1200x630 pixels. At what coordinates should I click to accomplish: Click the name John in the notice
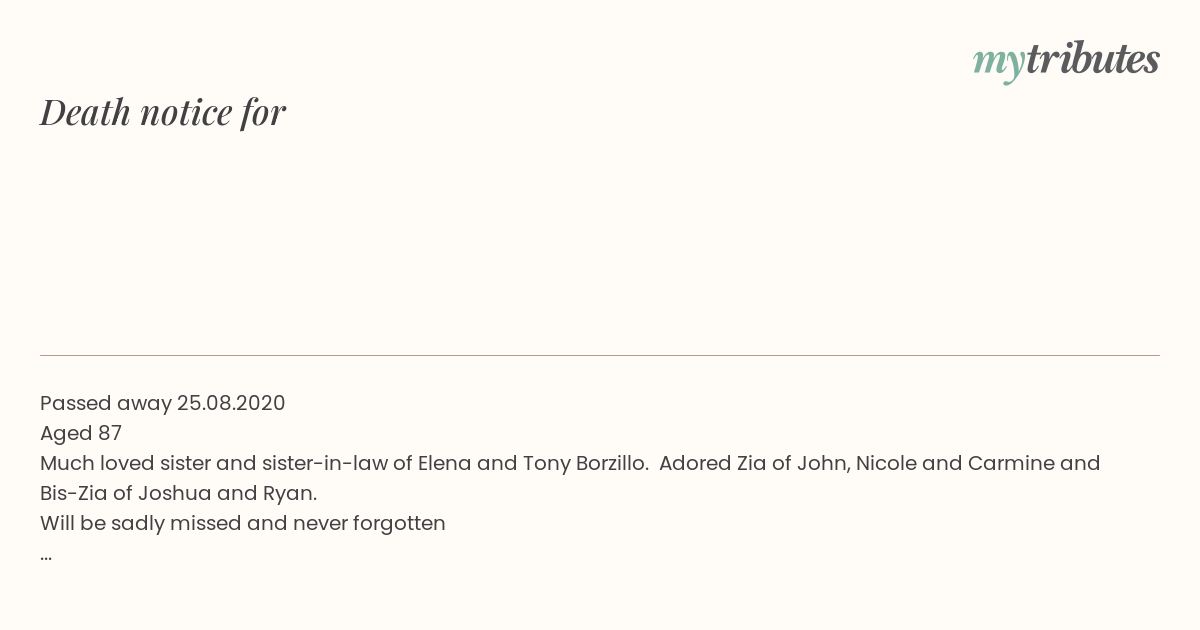[x=822, y=463]
